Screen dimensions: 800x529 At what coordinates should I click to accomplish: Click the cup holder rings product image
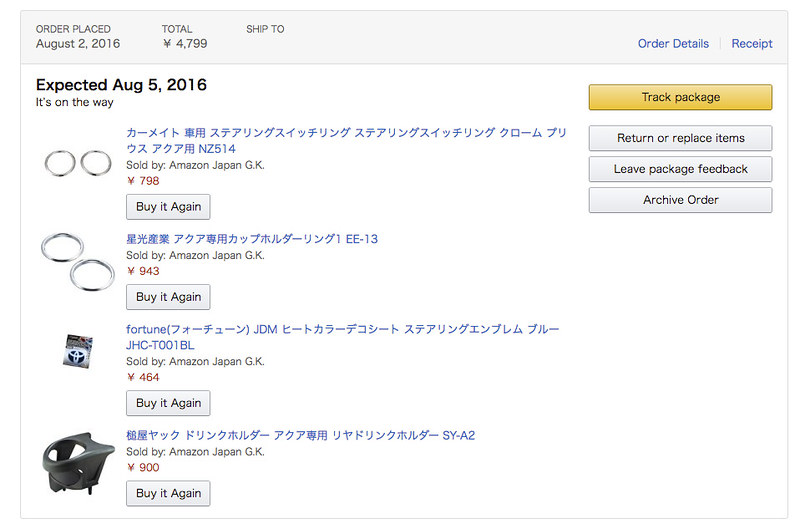coord(78,259)
